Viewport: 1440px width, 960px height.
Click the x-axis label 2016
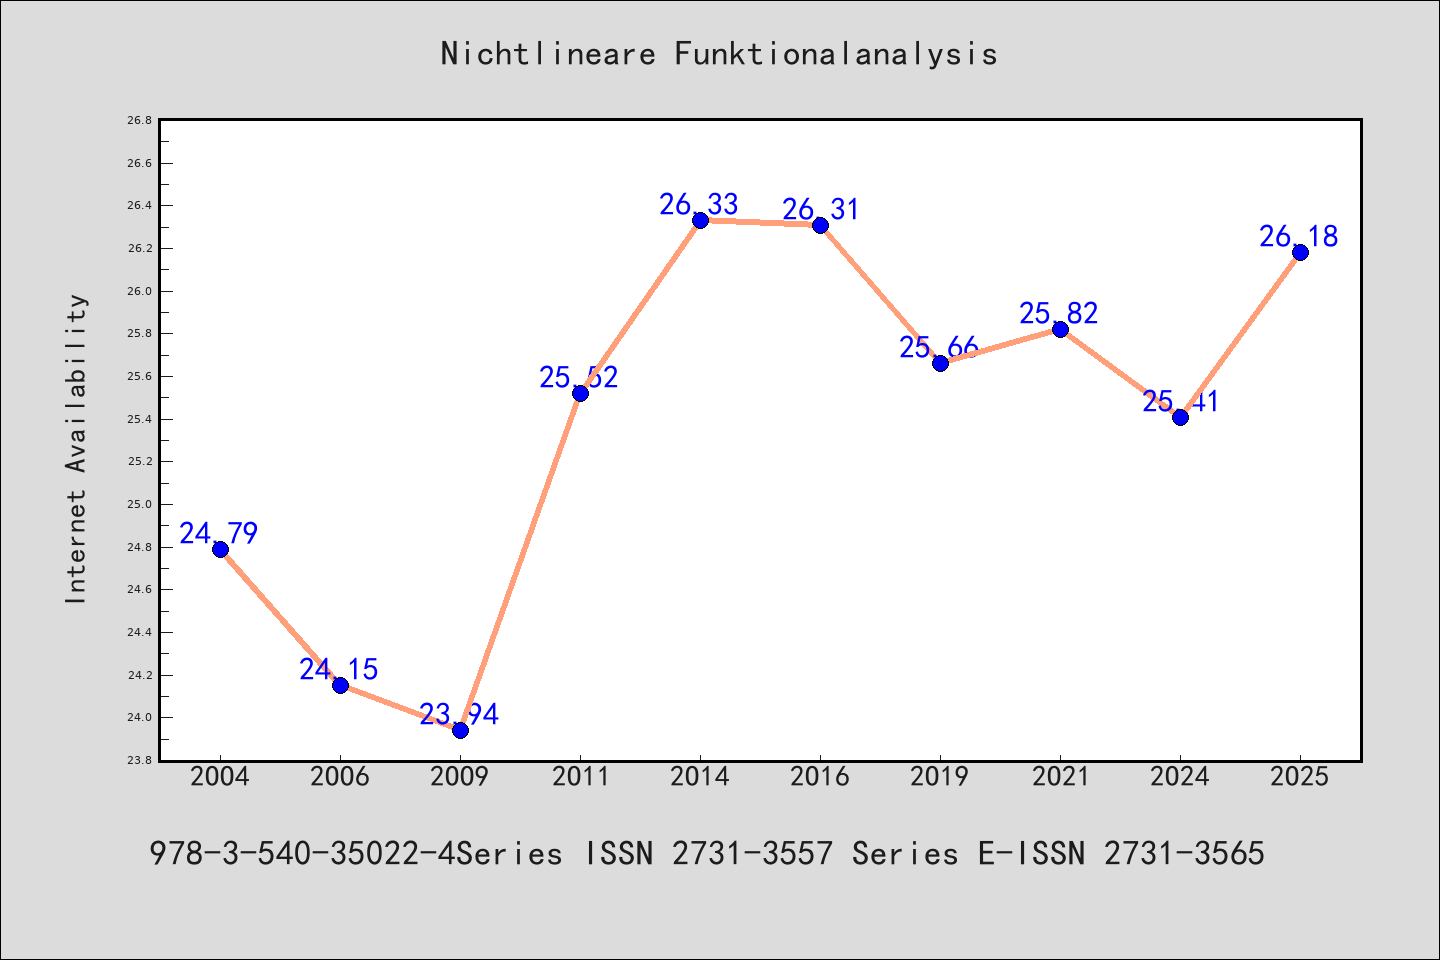[x=820, y=777]
